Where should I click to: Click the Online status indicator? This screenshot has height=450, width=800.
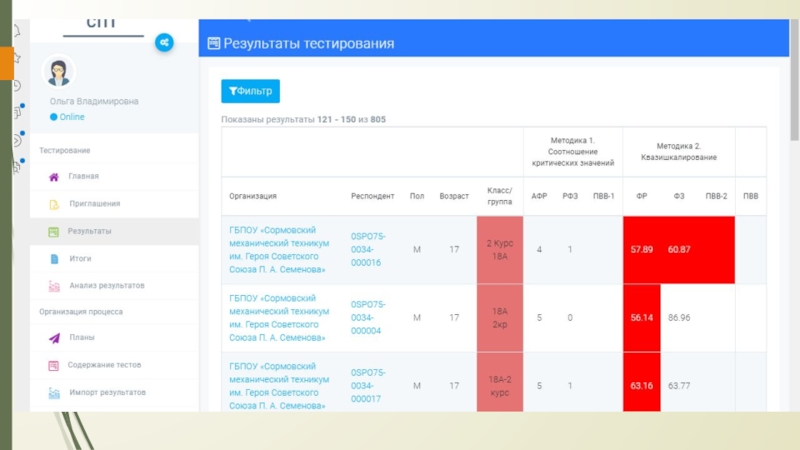67,117
